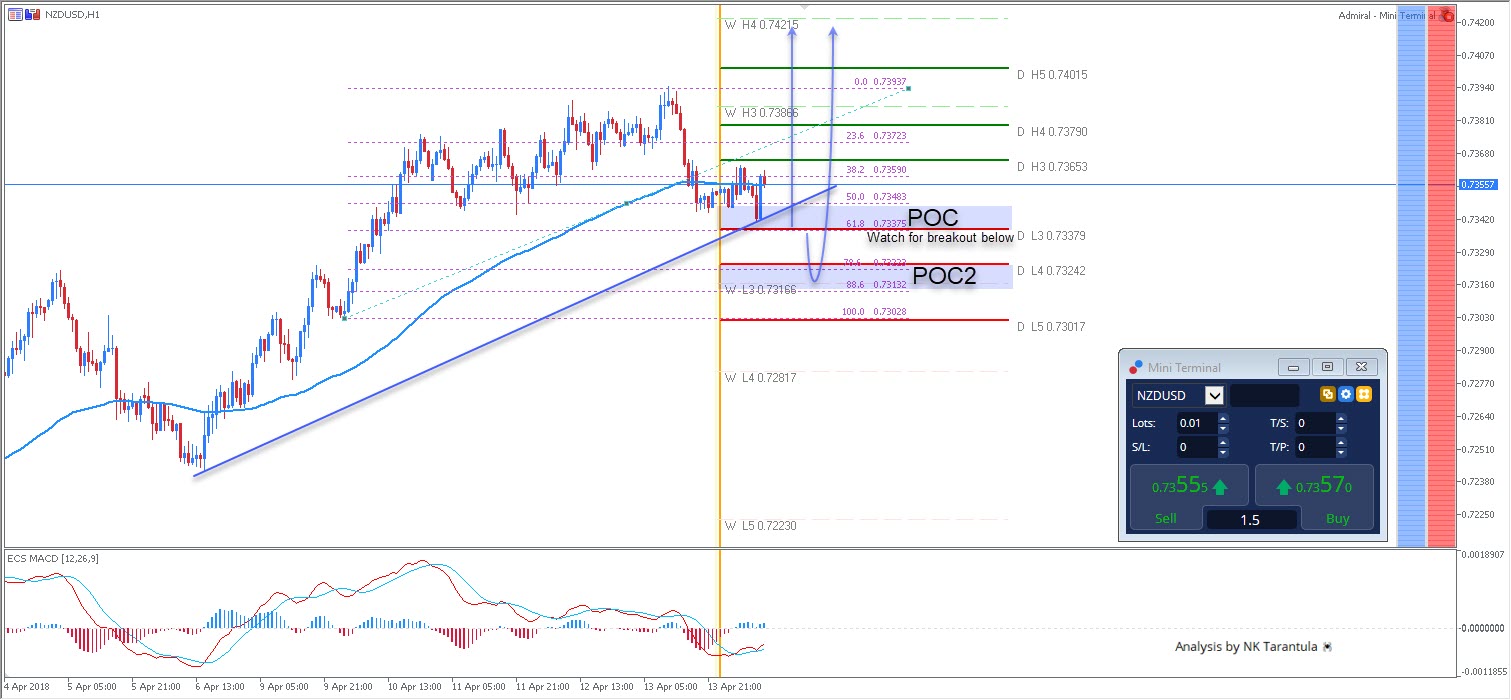1511x700 pixels.
Task: Close the Mini Terminal panel
Action: pos(1362,367)
